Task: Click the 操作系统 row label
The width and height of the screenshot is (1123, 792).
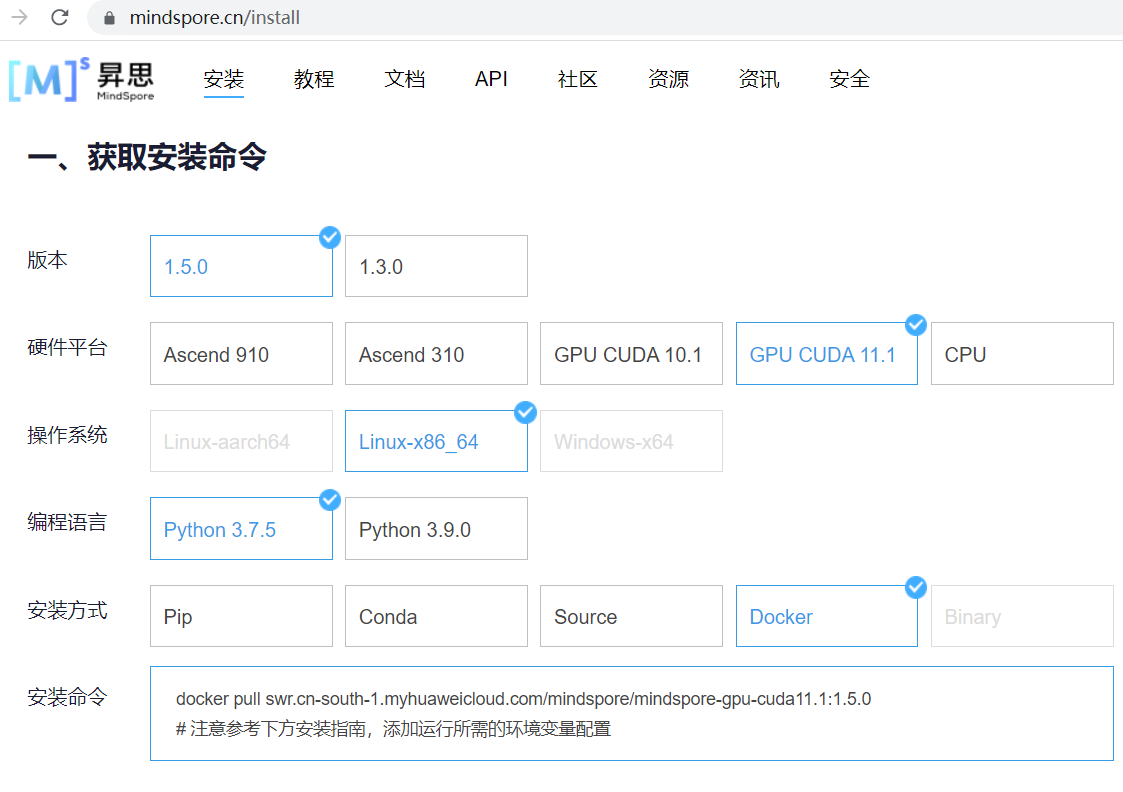Action: pos(67,435)
